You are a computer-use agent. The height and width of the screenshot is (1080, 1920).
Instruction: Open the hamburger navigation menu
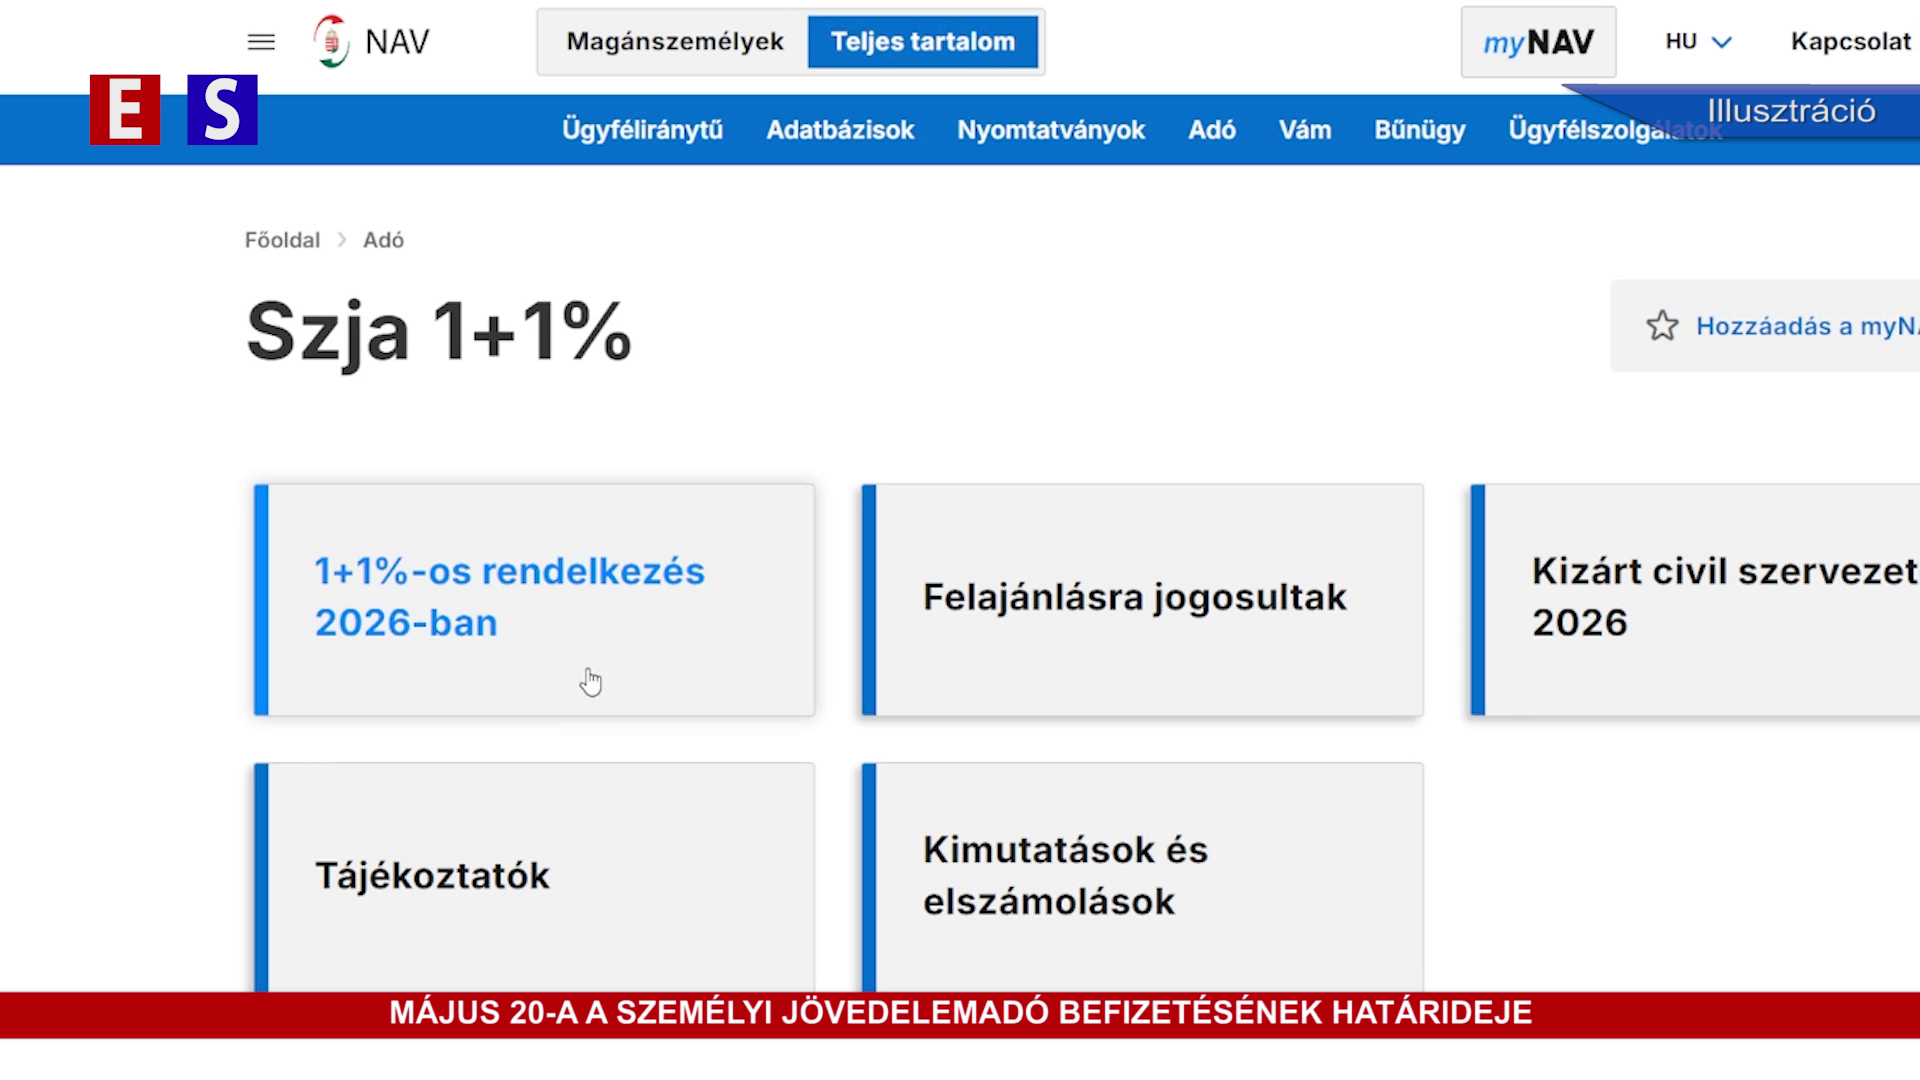point(260,41)
